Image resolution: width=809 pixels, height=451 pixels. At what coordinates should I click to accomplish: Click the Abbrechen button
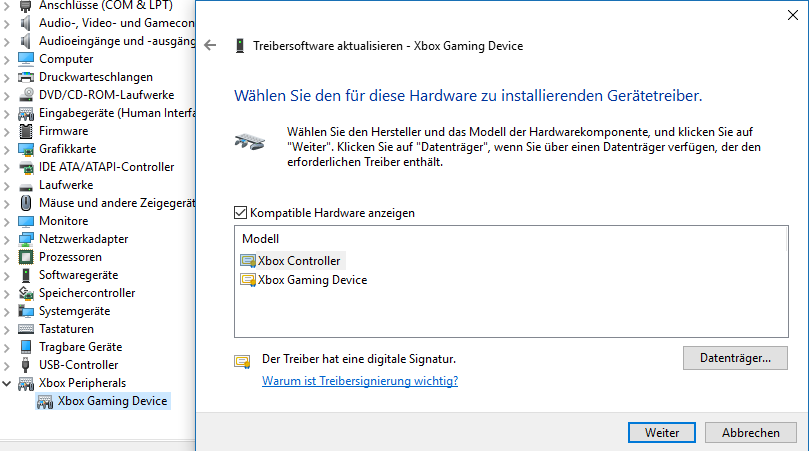point(751,432)
